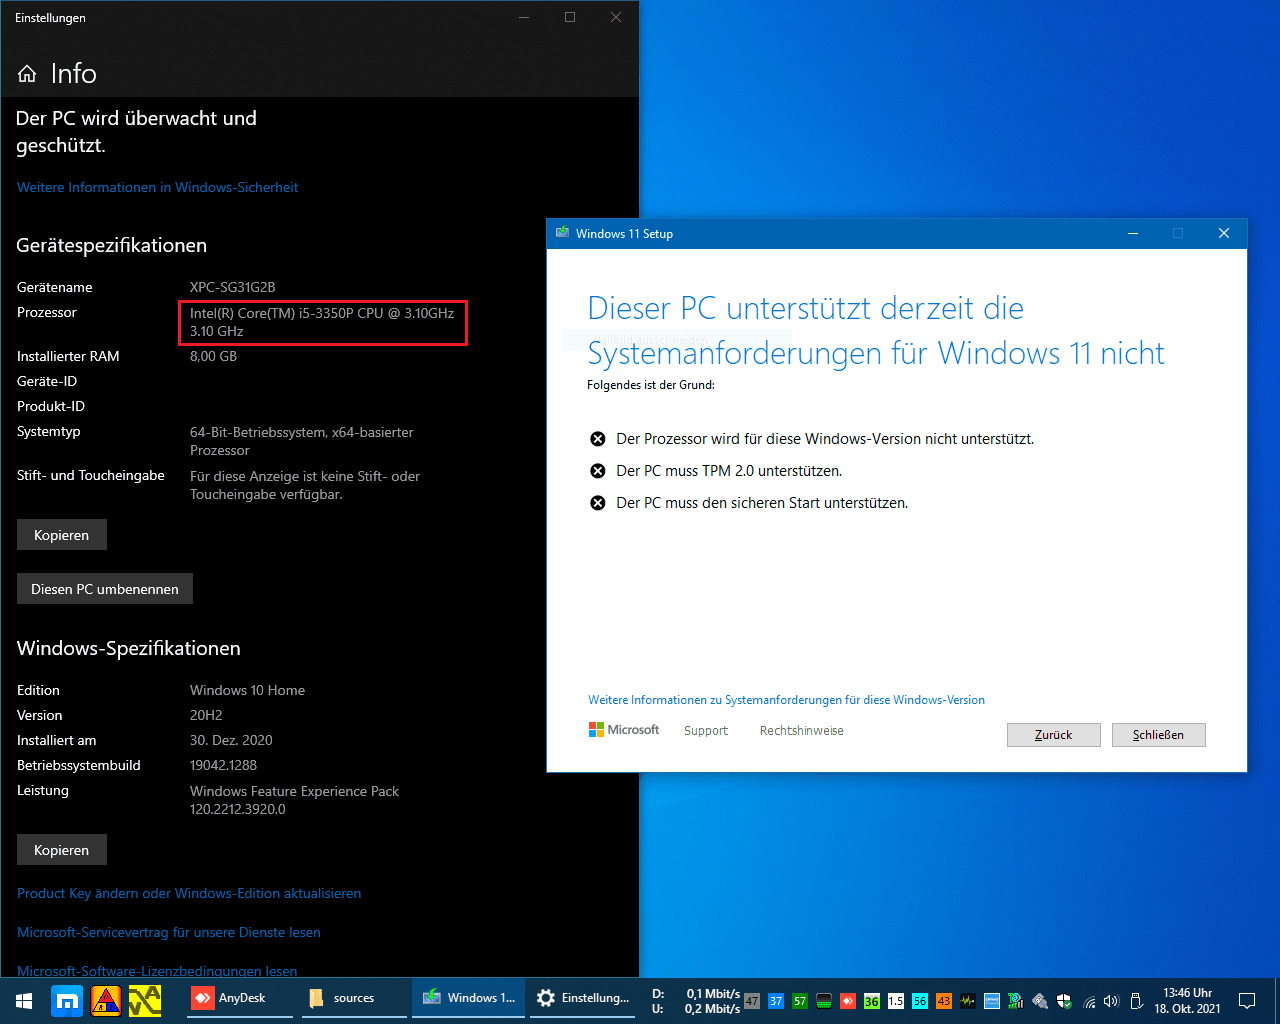This screenshot has height=1024, width=1280.
Task: Click the white 1.5 tray indicator
Action: (x=896, y=1000)
